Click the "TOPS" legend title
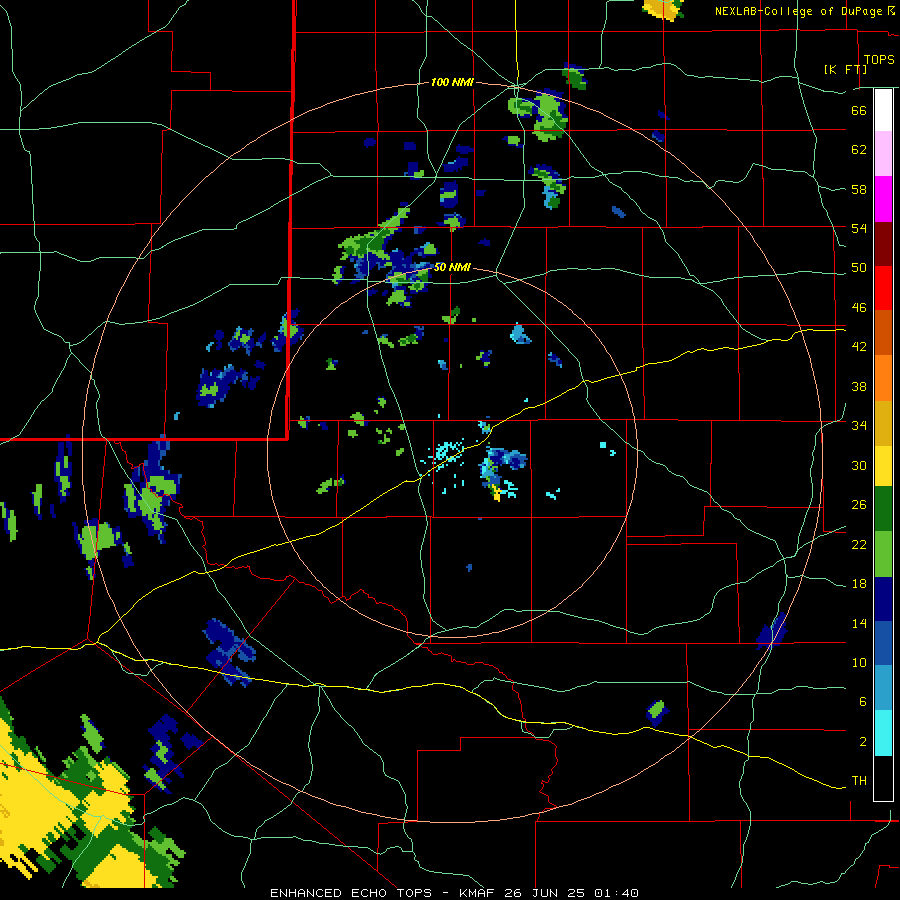This screenshot has width=900, height=900. click(x=879, y=60)
